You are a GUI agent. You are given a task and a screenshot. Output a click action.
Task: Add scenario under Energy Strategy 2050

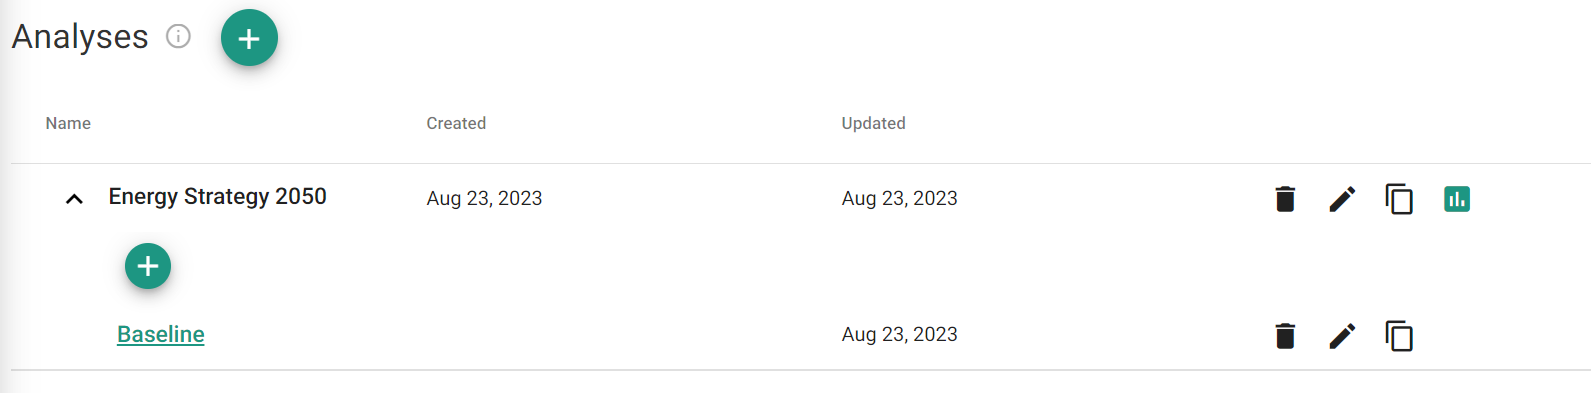point(148,266)
